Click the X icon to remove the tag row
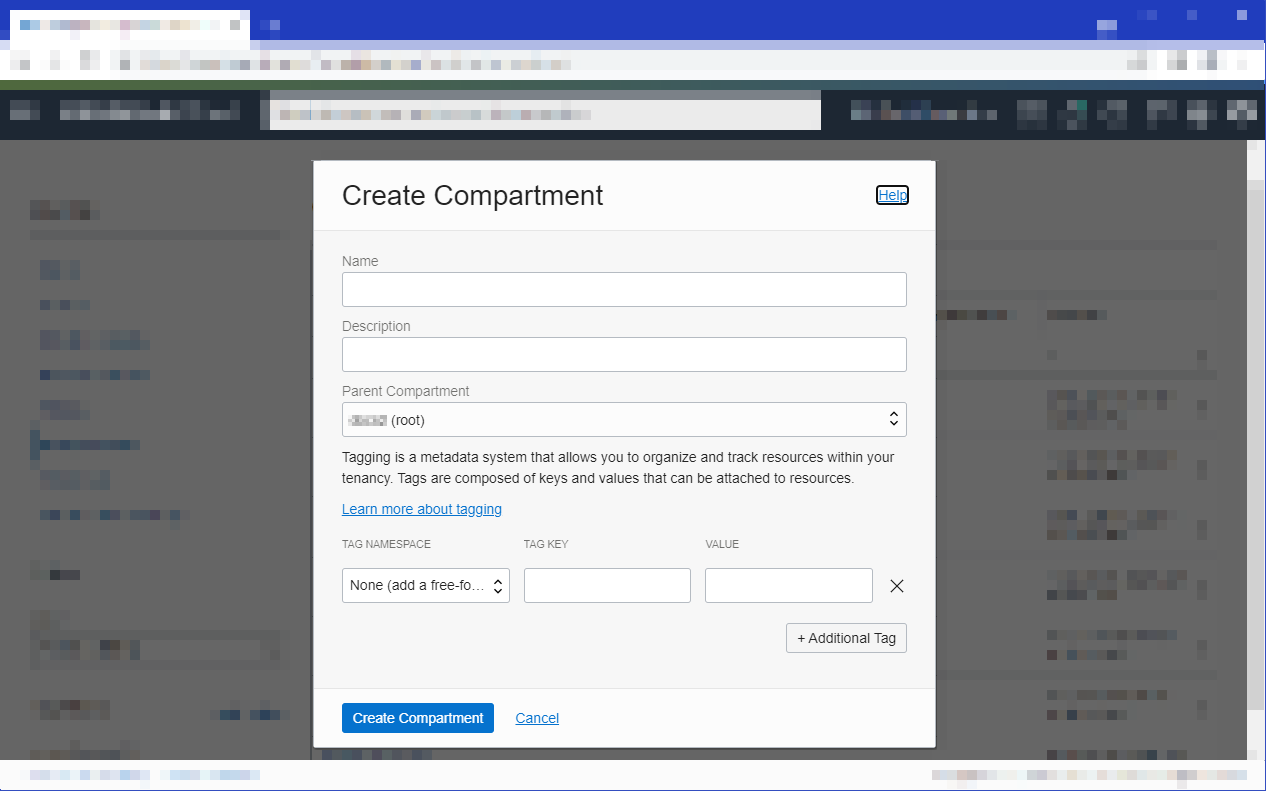The width and height of the screenshot is (1266, 791). [896, 586]
